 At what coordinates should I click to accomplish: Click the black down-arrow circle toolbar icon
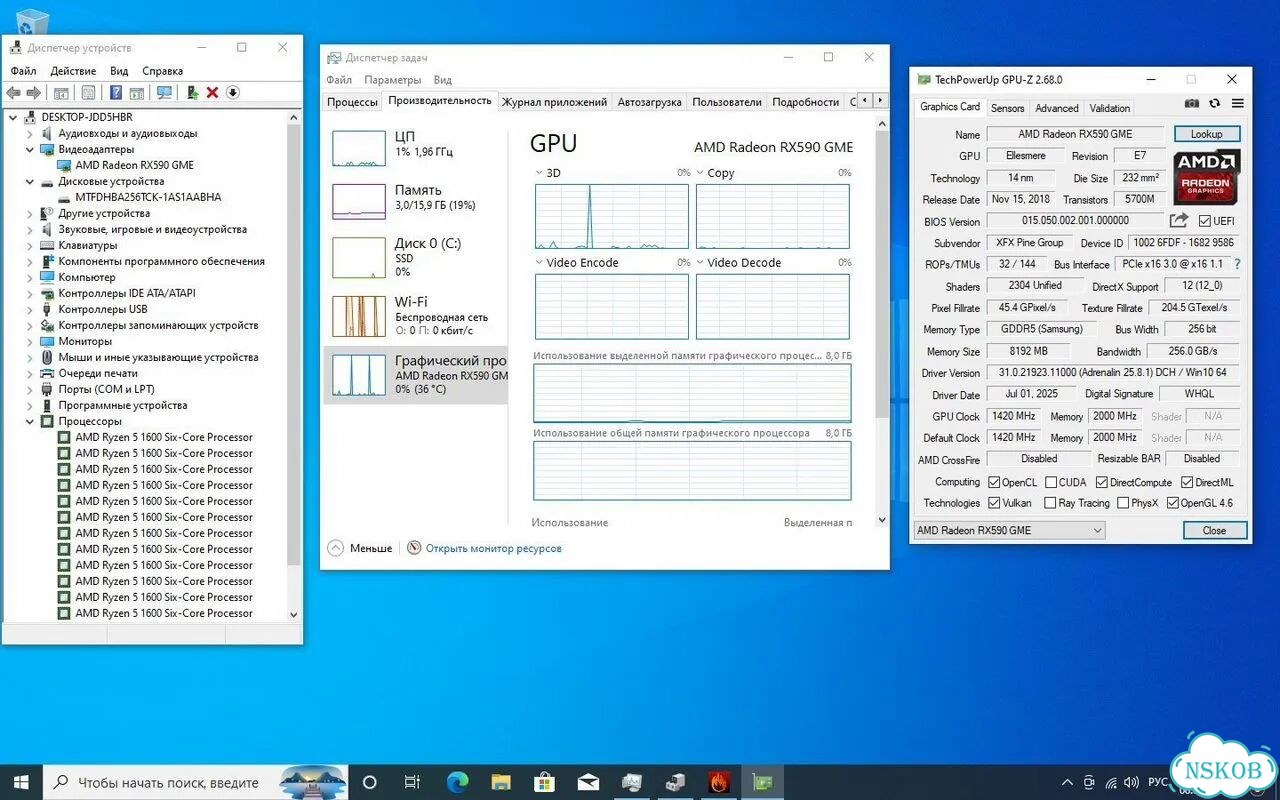click(232, 93)
